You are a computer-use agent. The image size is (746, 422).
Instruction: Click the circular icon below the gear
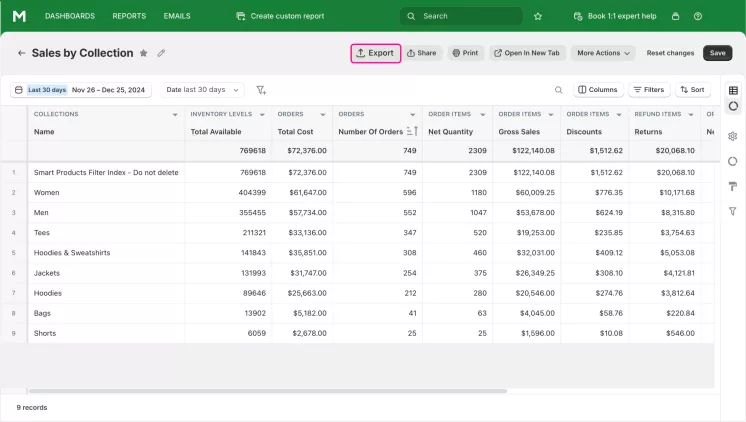click(733, 161)
